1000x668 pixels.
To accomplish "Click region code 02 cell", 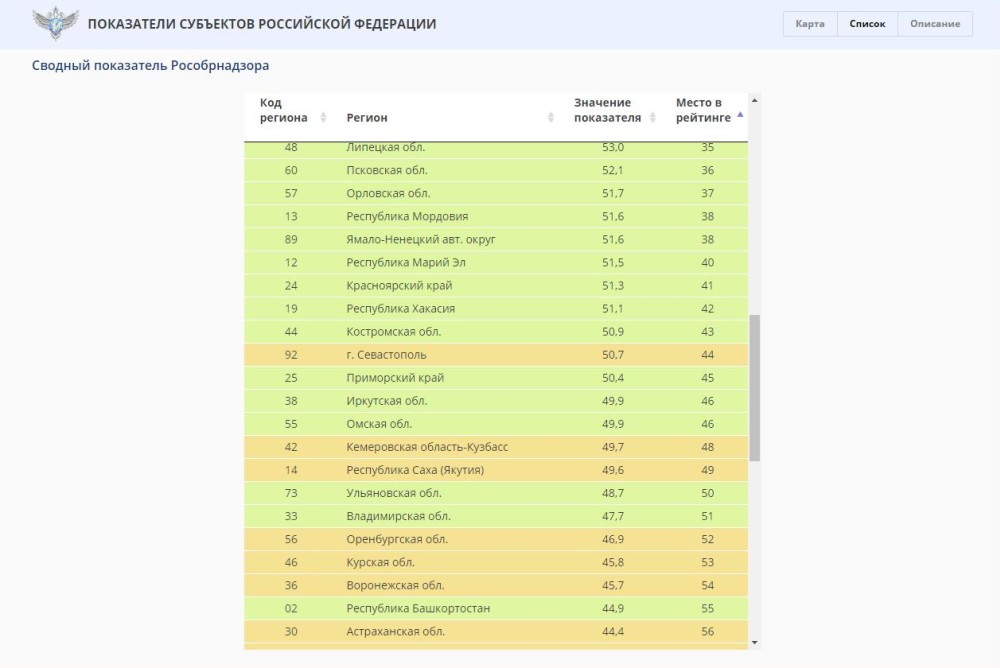I will coord(291,609).
